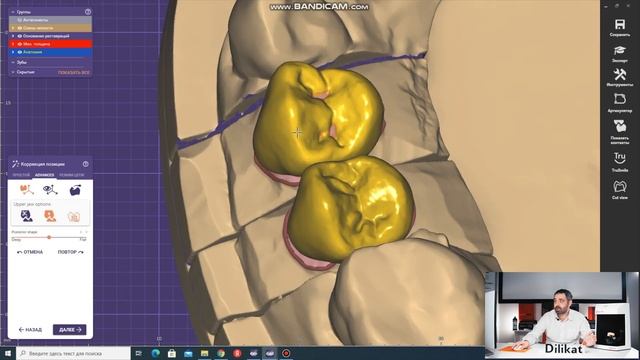Open the Articulator (Артикулятор) icon

[x=620, y=100]
